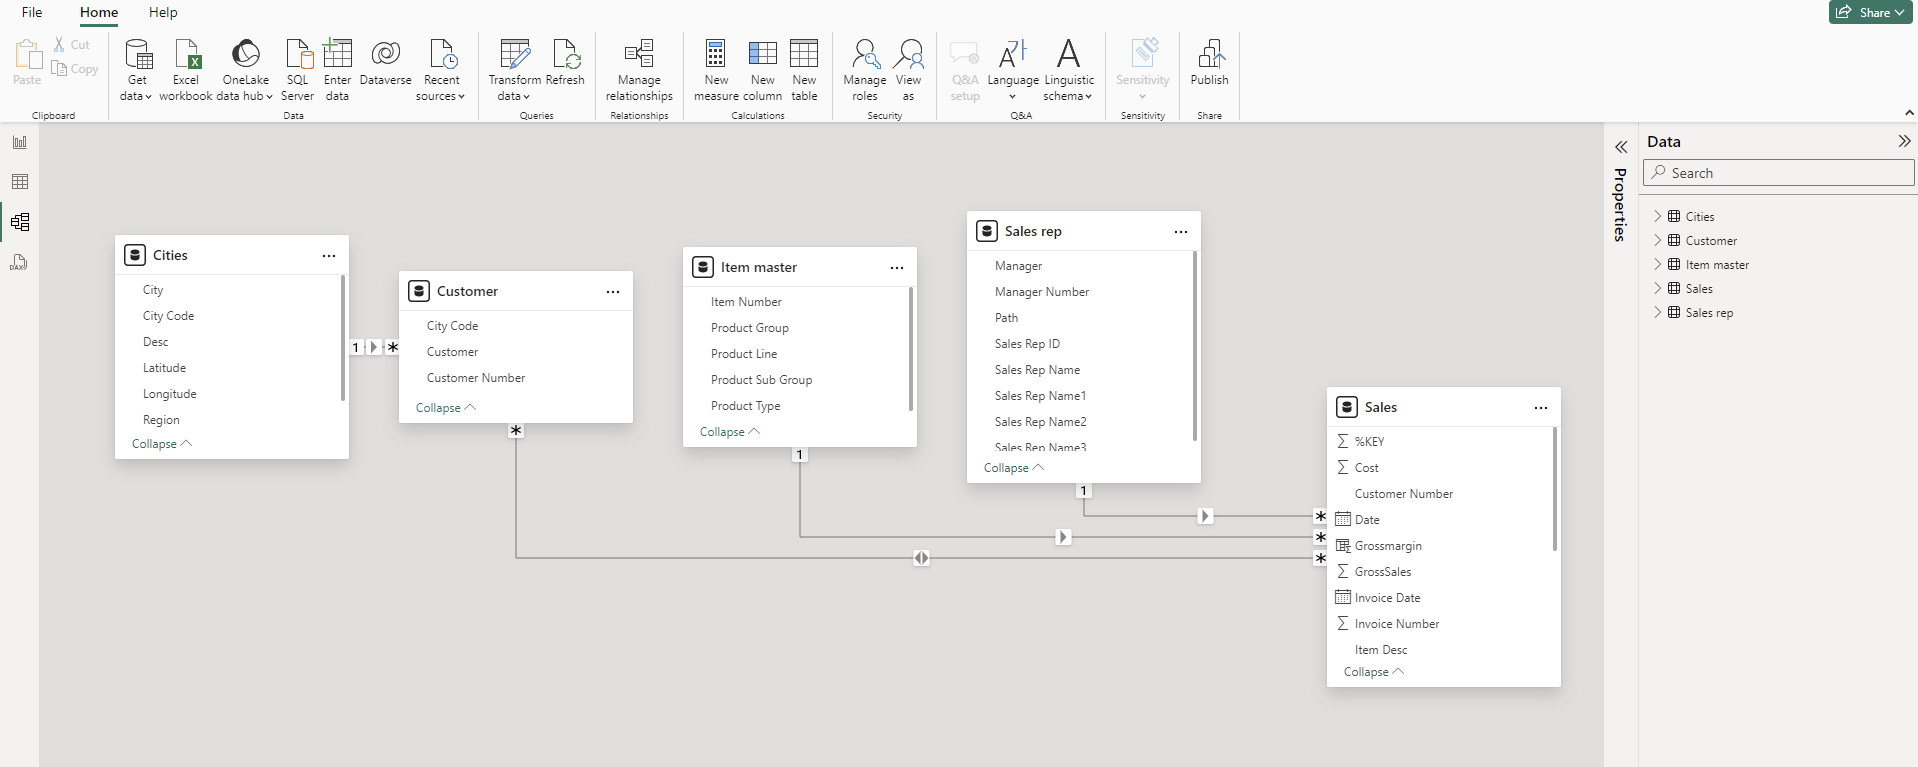Open Cities table more options menu
The width and height of the screenshot is (1918, 767).
[x=329, y=256]
